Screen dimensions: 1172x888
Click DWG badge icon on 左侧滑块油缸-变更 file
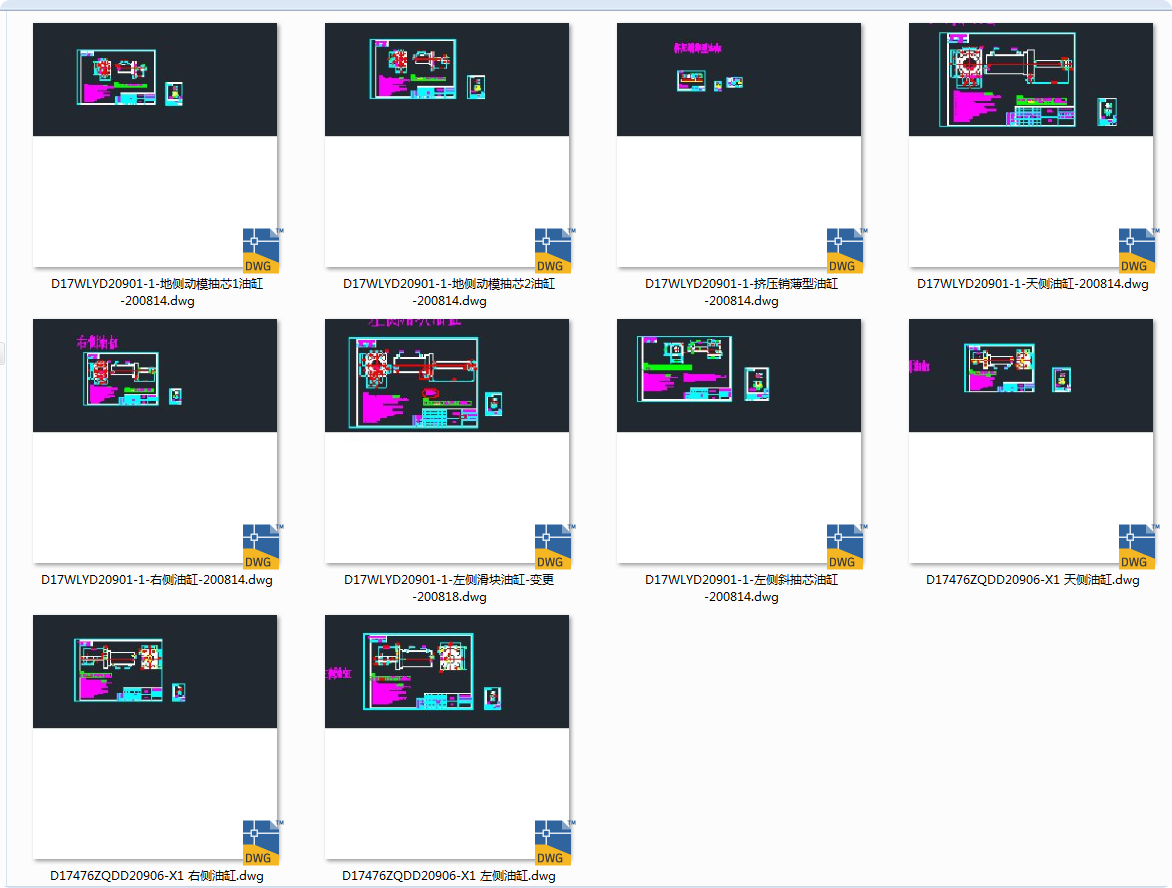coord(552,547)
